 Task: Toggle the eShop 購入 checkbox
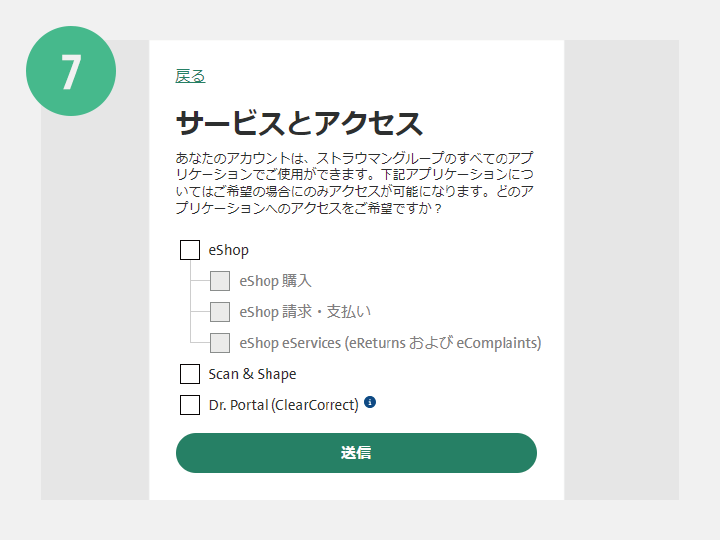pos(220,281)
